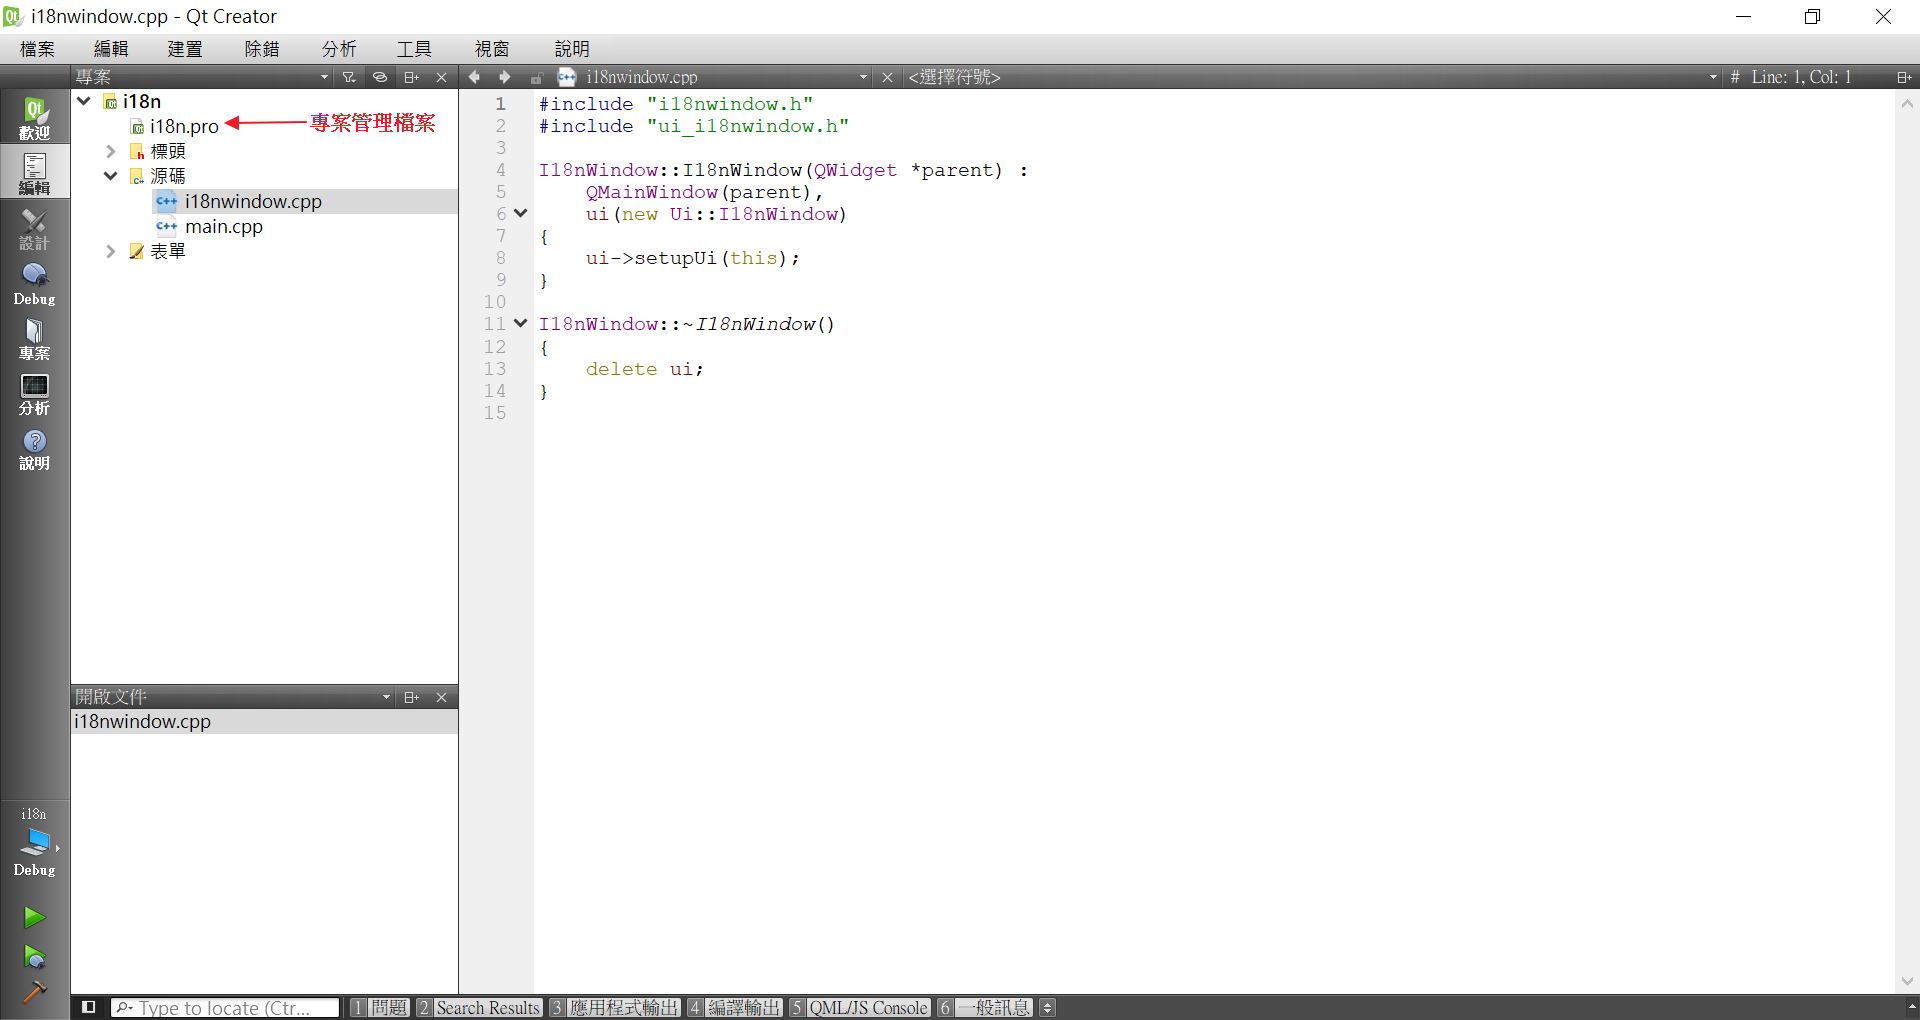Image resolution: width=1920 pixels, height=1020 pixels.
Task: Show the Issues (問題) output pane
Action: pyautogui.click(x=379, y=1007)
